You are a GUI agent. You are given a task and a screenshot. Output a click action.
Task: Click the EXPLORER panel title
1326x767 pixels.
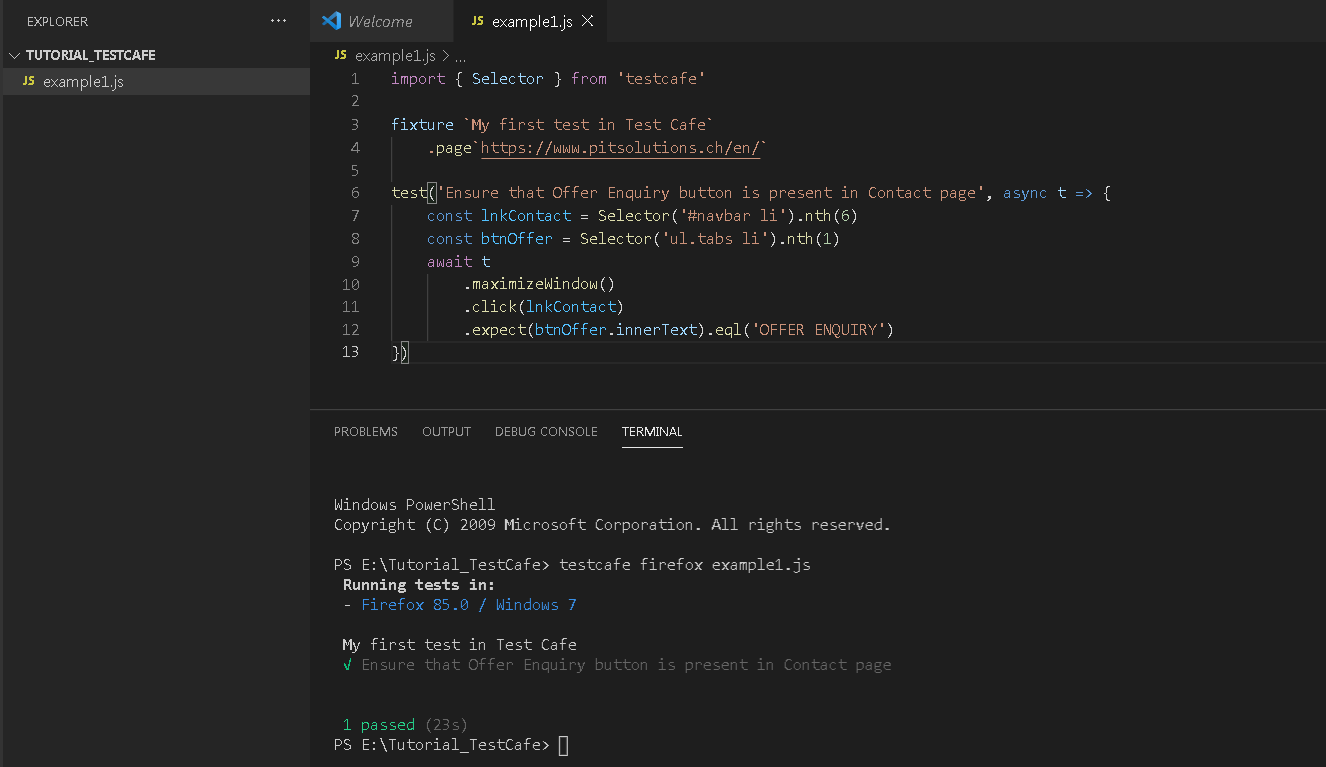[58, 21]
